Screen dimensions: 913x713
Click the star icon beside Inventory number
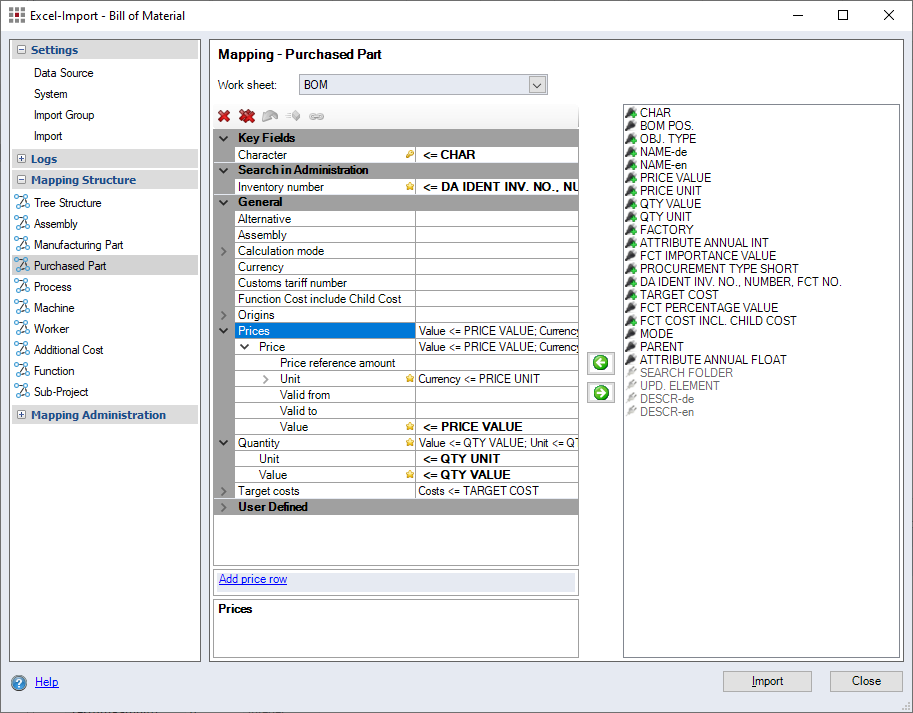[409, 187]
